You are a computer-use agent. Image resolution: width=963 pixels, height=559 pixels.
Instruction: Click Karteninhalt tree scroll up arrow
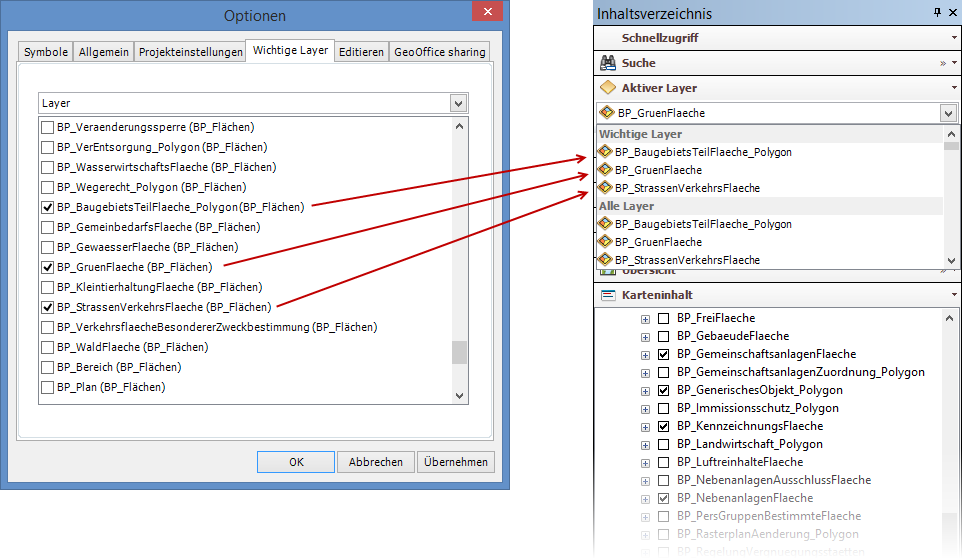coord(949,318)
